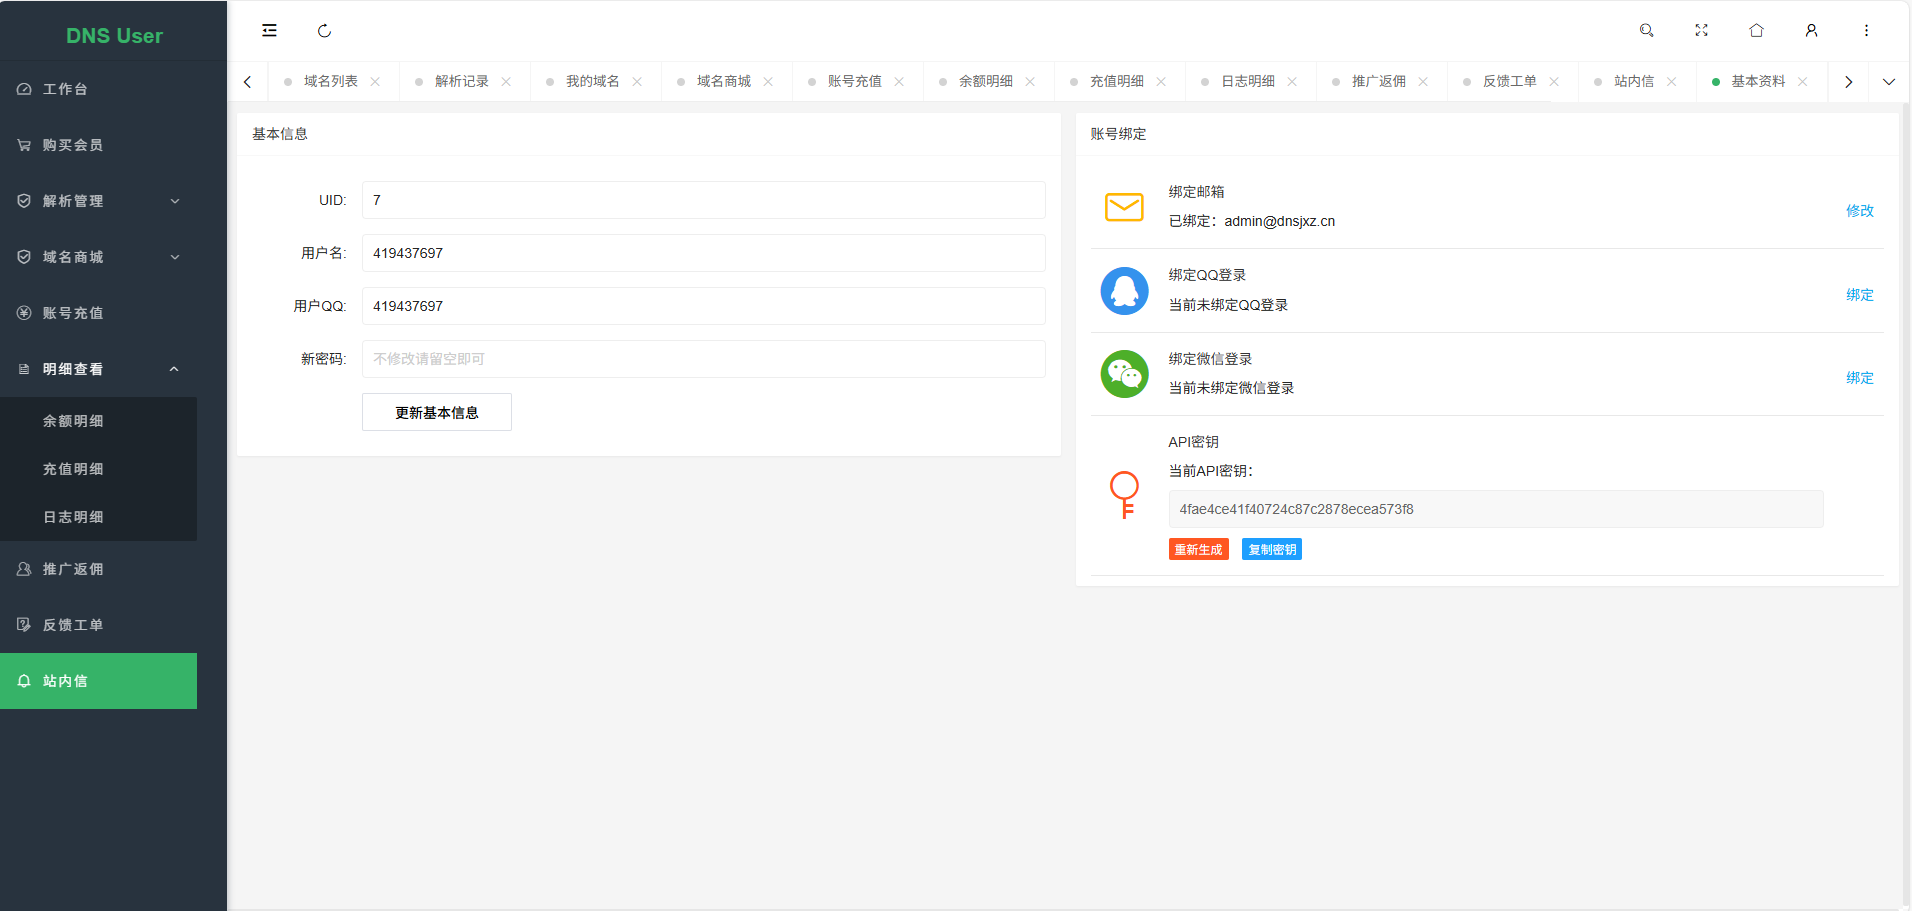Click the 更新基本信息 button
The height and width of the screenshot is (911, 1912).
[x=436, y=412]
